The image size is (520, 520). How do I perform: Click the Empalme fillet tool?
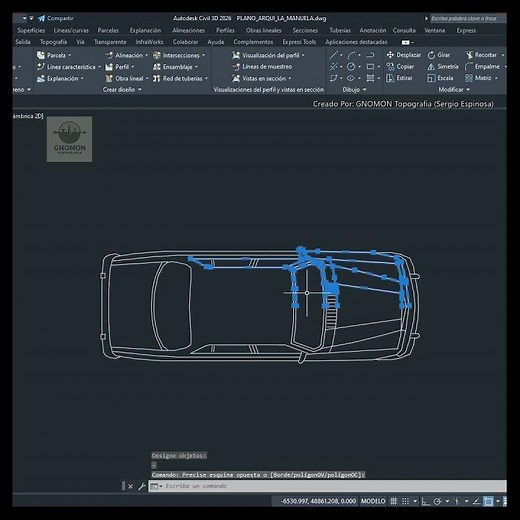coord(482,67)
